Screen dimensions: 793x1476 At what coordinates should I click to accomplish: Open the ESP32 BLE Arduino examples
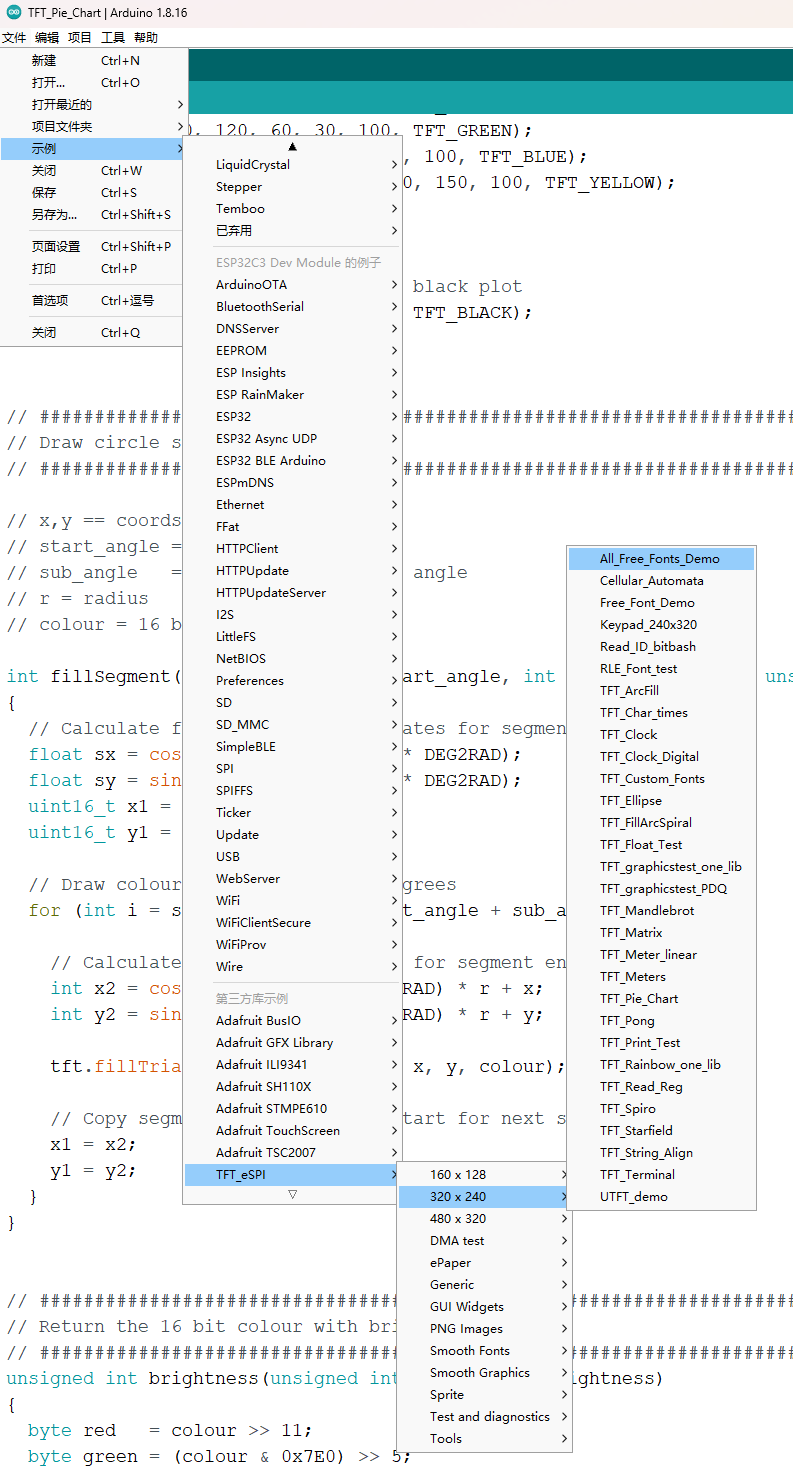coord(270,460)
